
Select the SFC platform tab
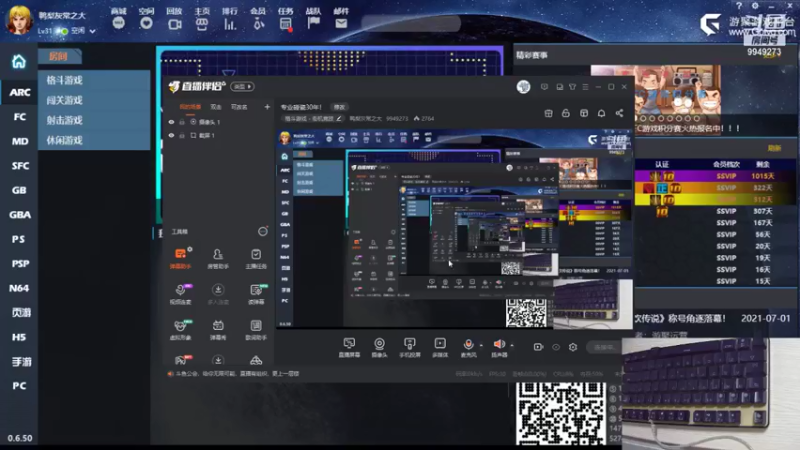[x=19, y=166]
